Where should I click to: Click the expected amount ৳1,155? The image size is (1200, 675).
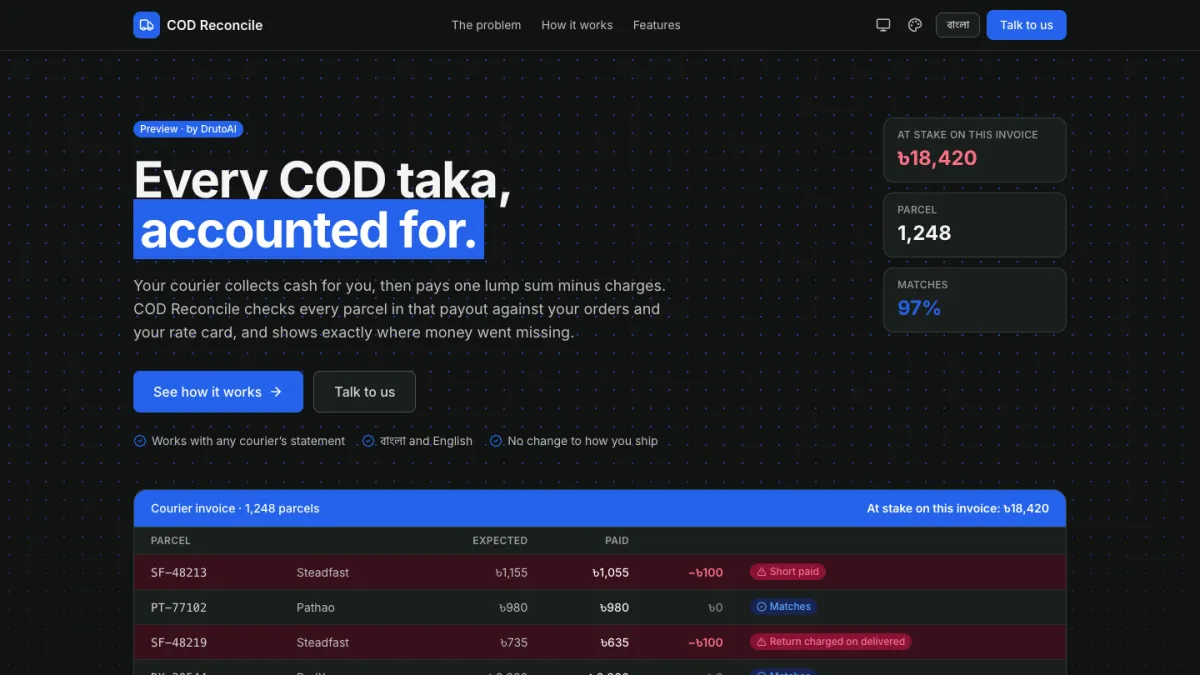511,573
